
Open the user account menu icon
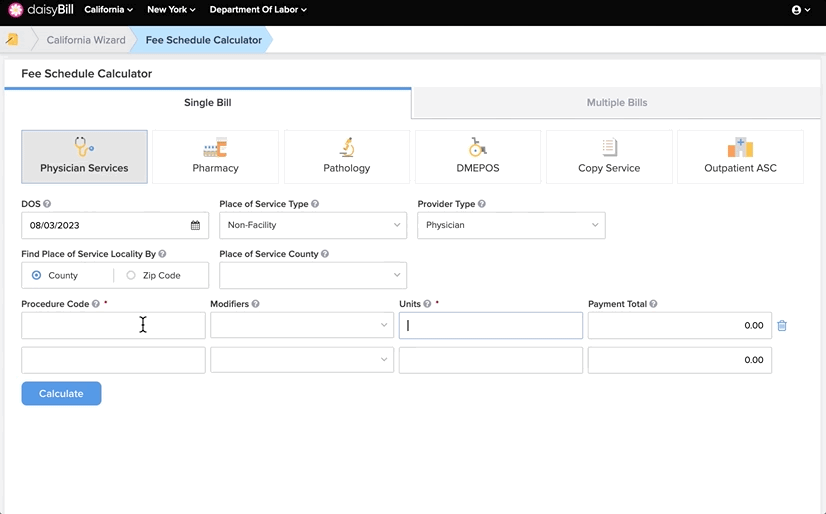click(801, 10)
